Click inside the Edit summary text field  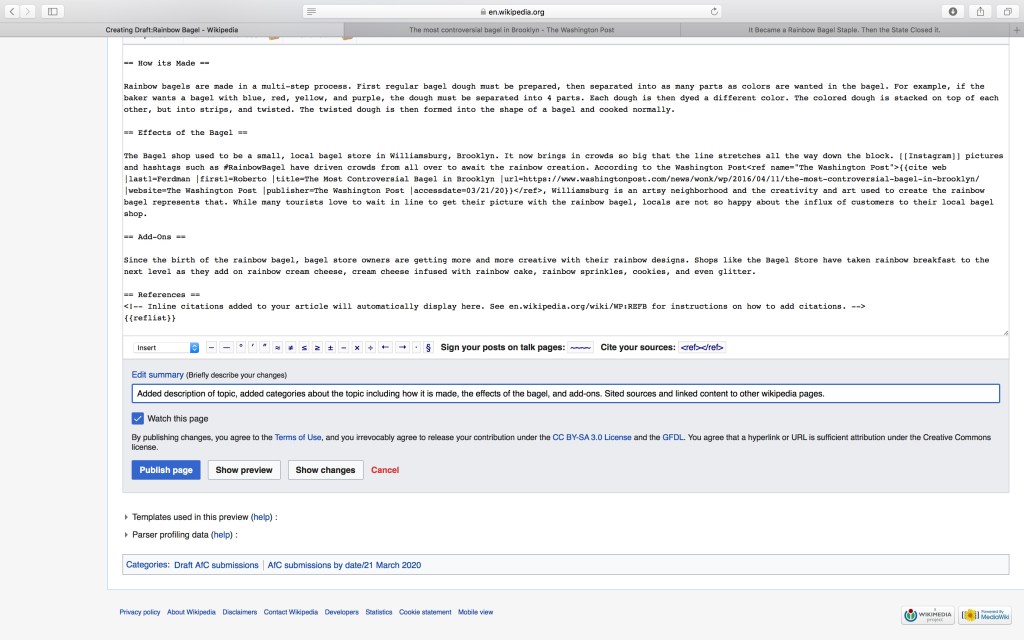565,394
